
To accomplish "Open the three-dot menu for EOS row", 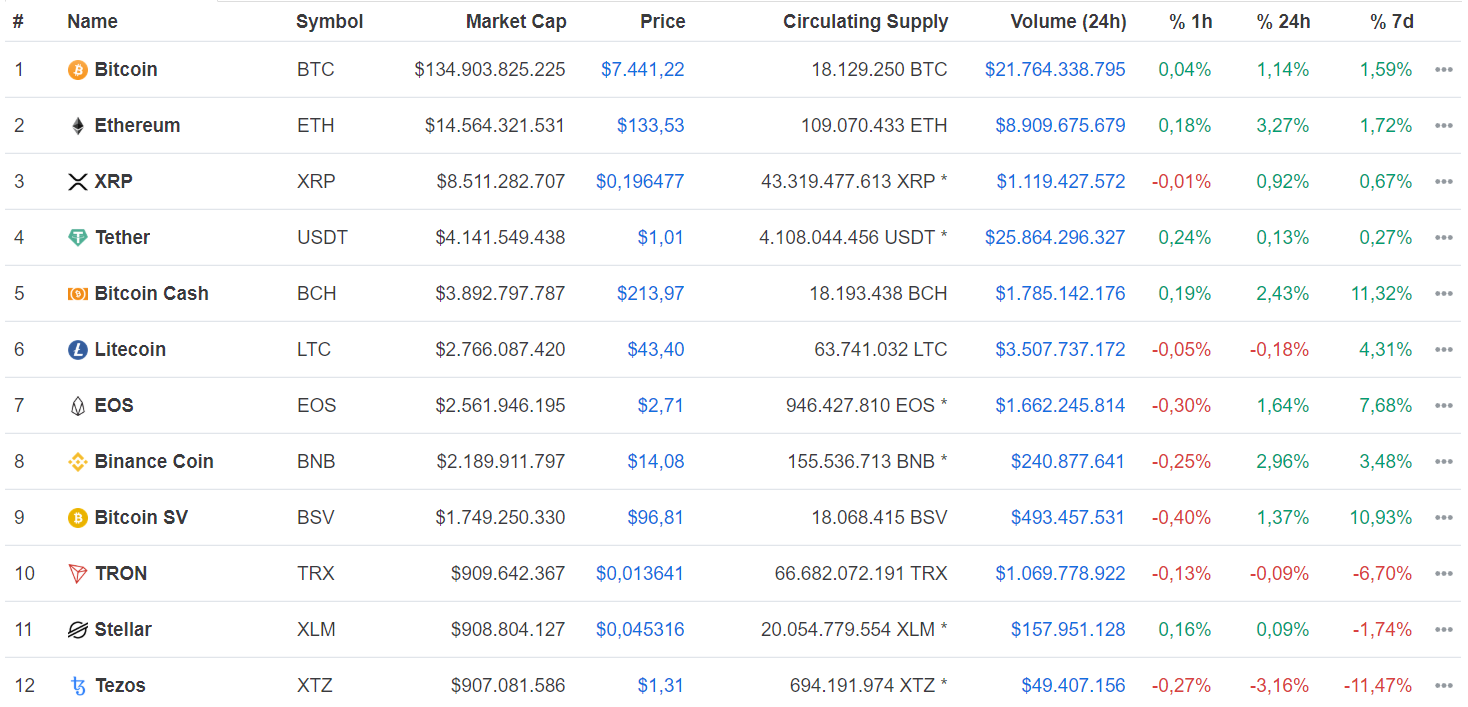I will click(x=1443, y=406).
